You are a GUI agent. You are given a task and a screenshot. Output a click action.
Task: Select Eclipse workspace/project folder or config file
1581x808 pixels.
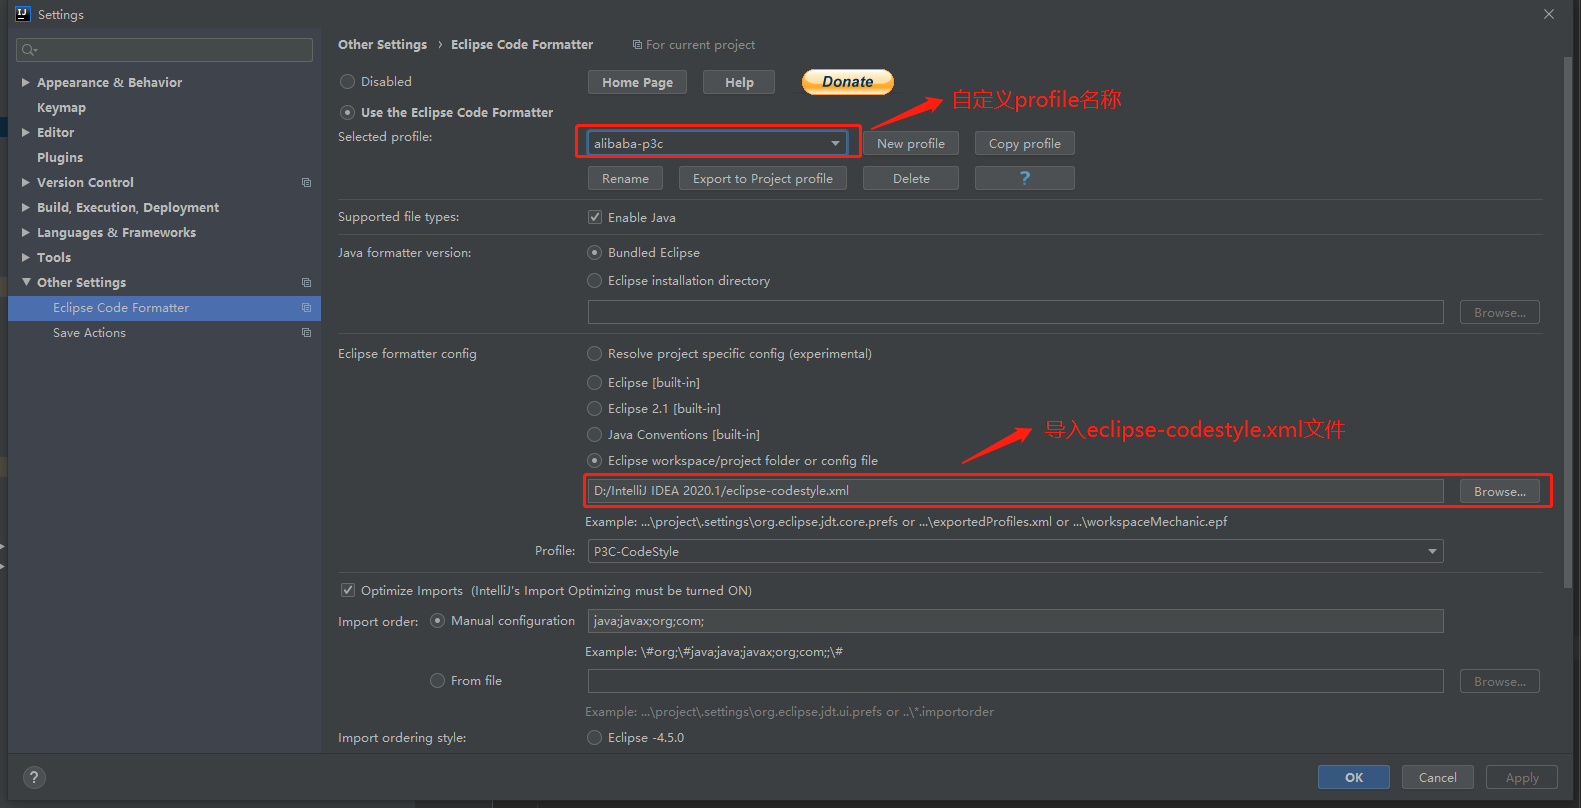[595, 461]
